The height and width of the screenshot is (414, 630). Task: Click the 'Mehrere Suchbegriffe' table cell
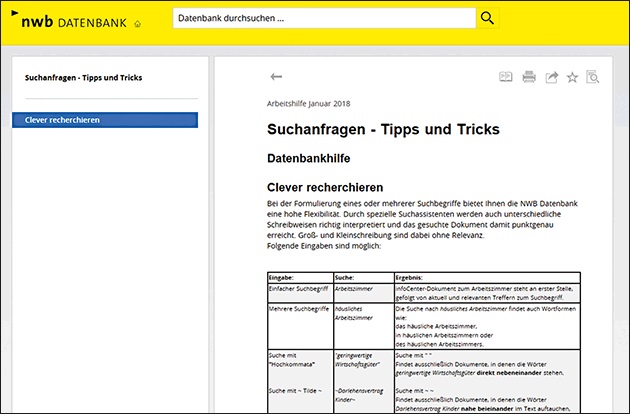coord(298,312)
